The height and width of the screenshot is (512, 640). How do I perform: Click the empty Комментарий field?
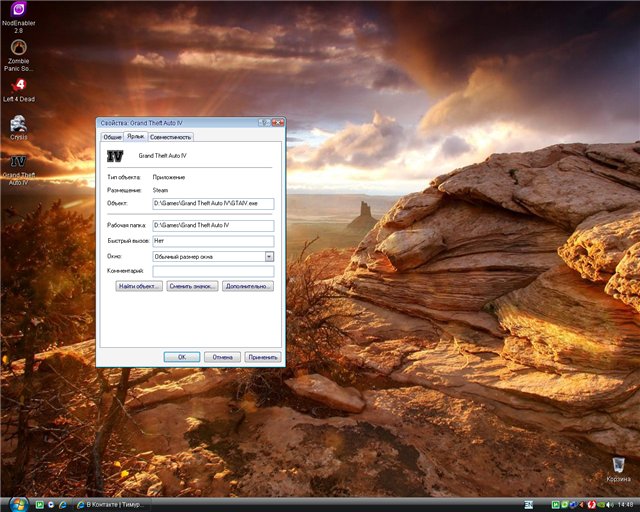[213, 271]
